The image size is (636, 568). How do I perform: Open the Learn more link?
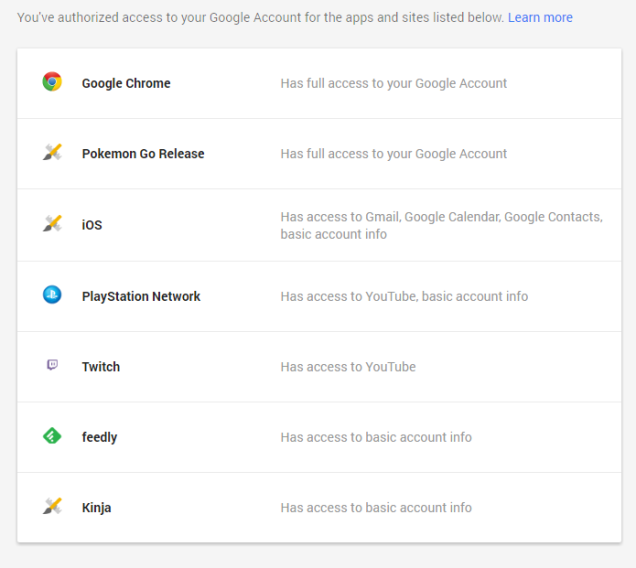pyautogui.click(x=540, y=18)
